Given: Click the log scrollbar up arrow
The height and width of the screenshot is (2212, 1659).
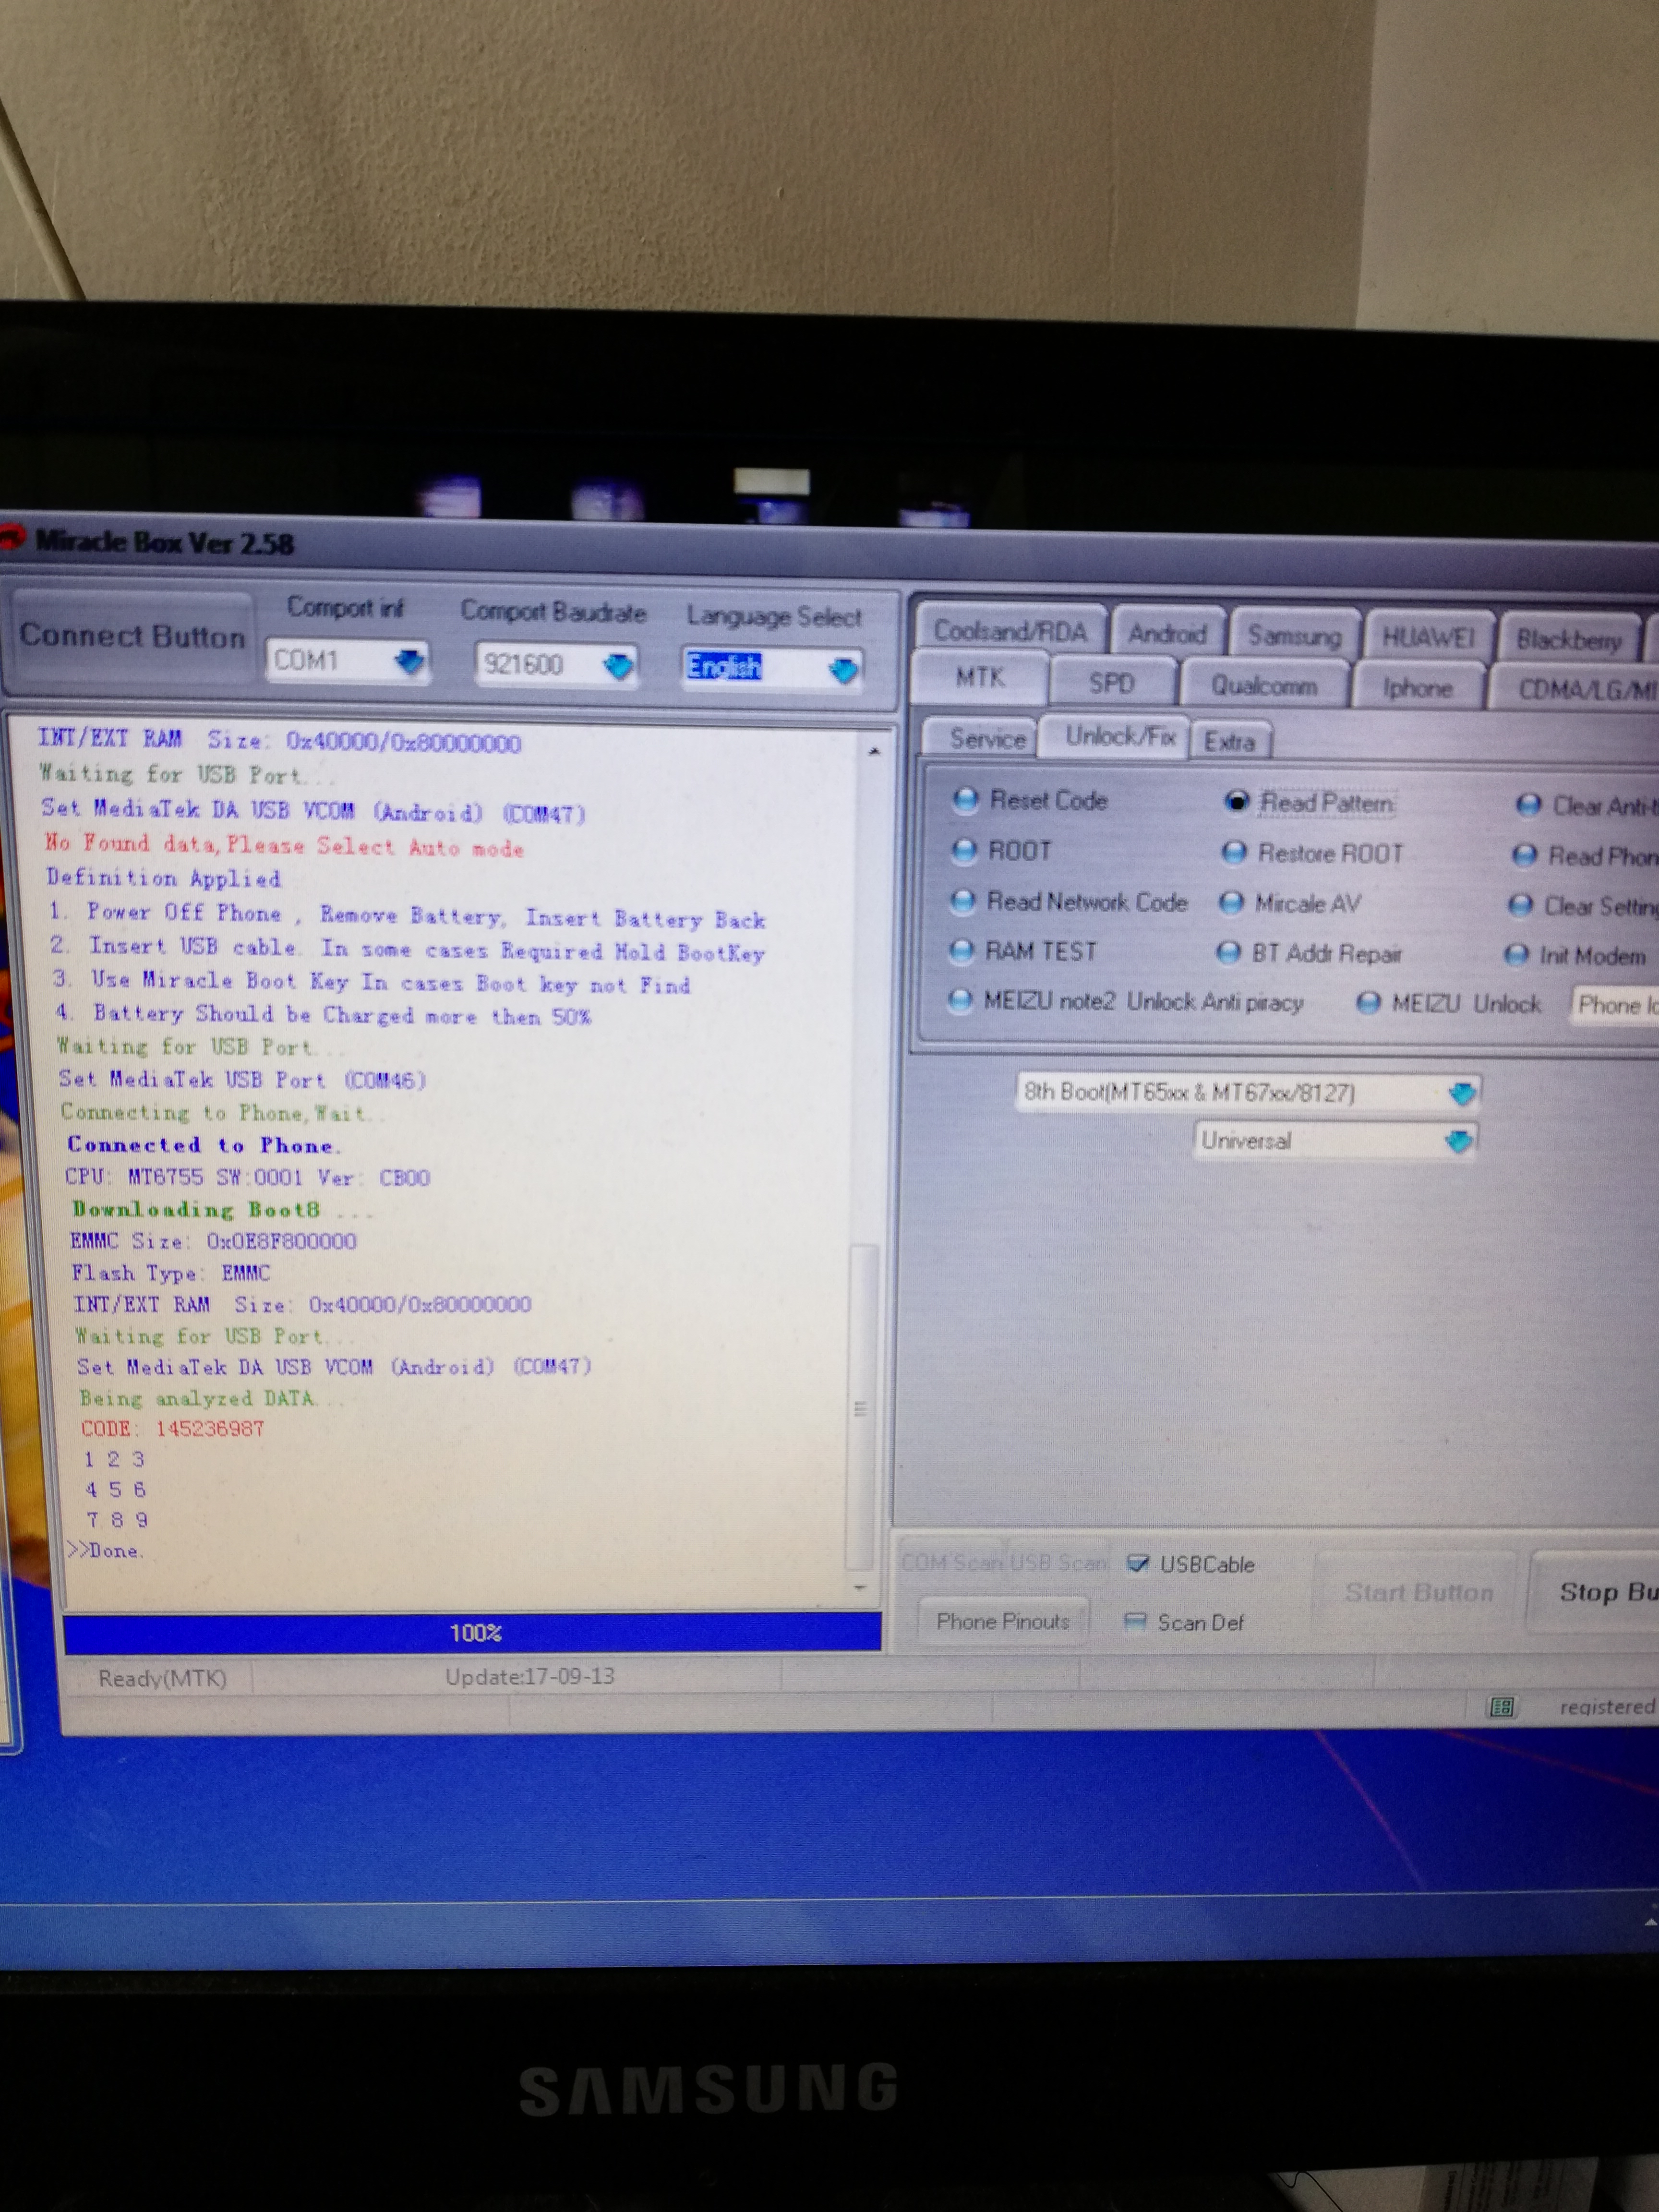Looking at the screenshot, I should pyautogui.click(x=875, y=751).
